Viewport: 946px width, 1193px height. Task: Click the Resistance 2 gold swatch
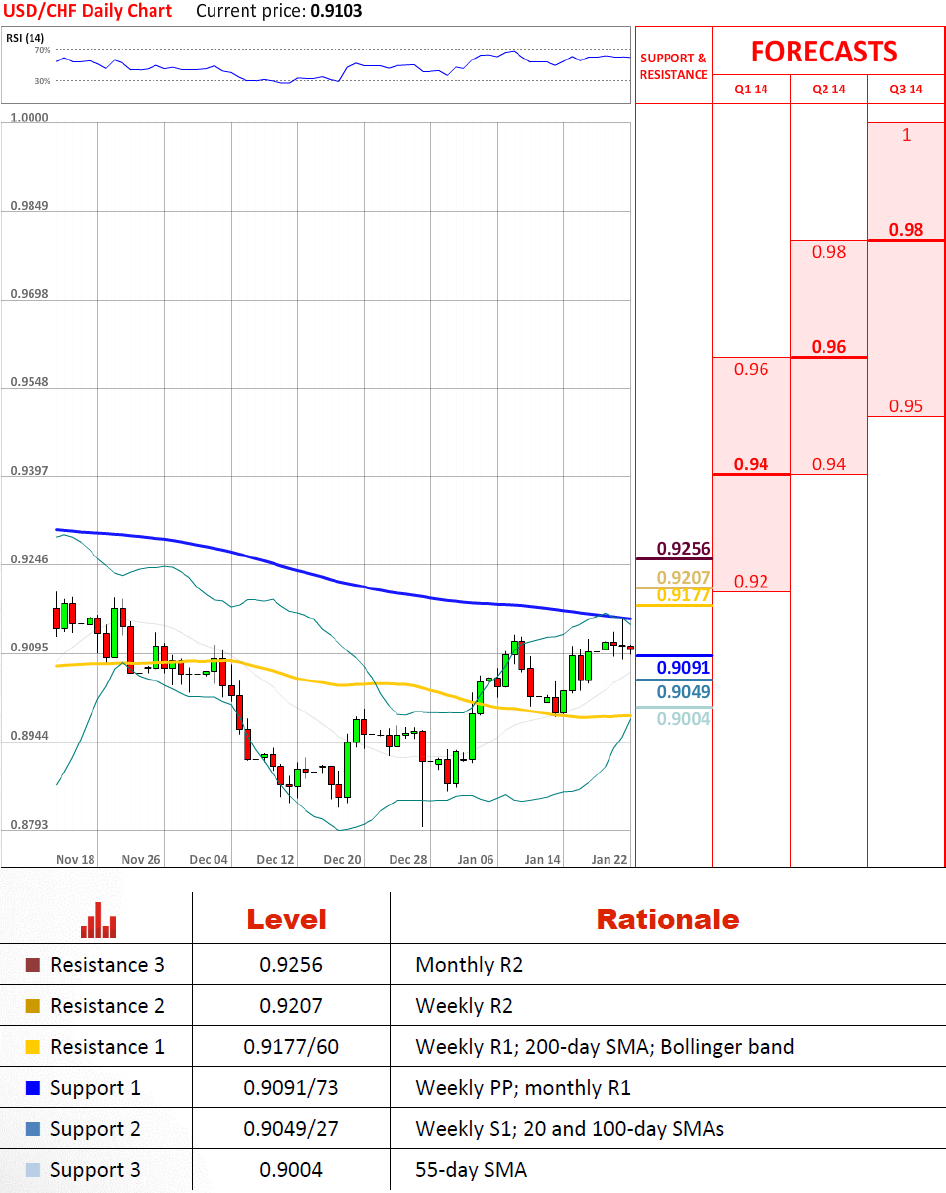pyautogui.click(x=33, y=1006)
